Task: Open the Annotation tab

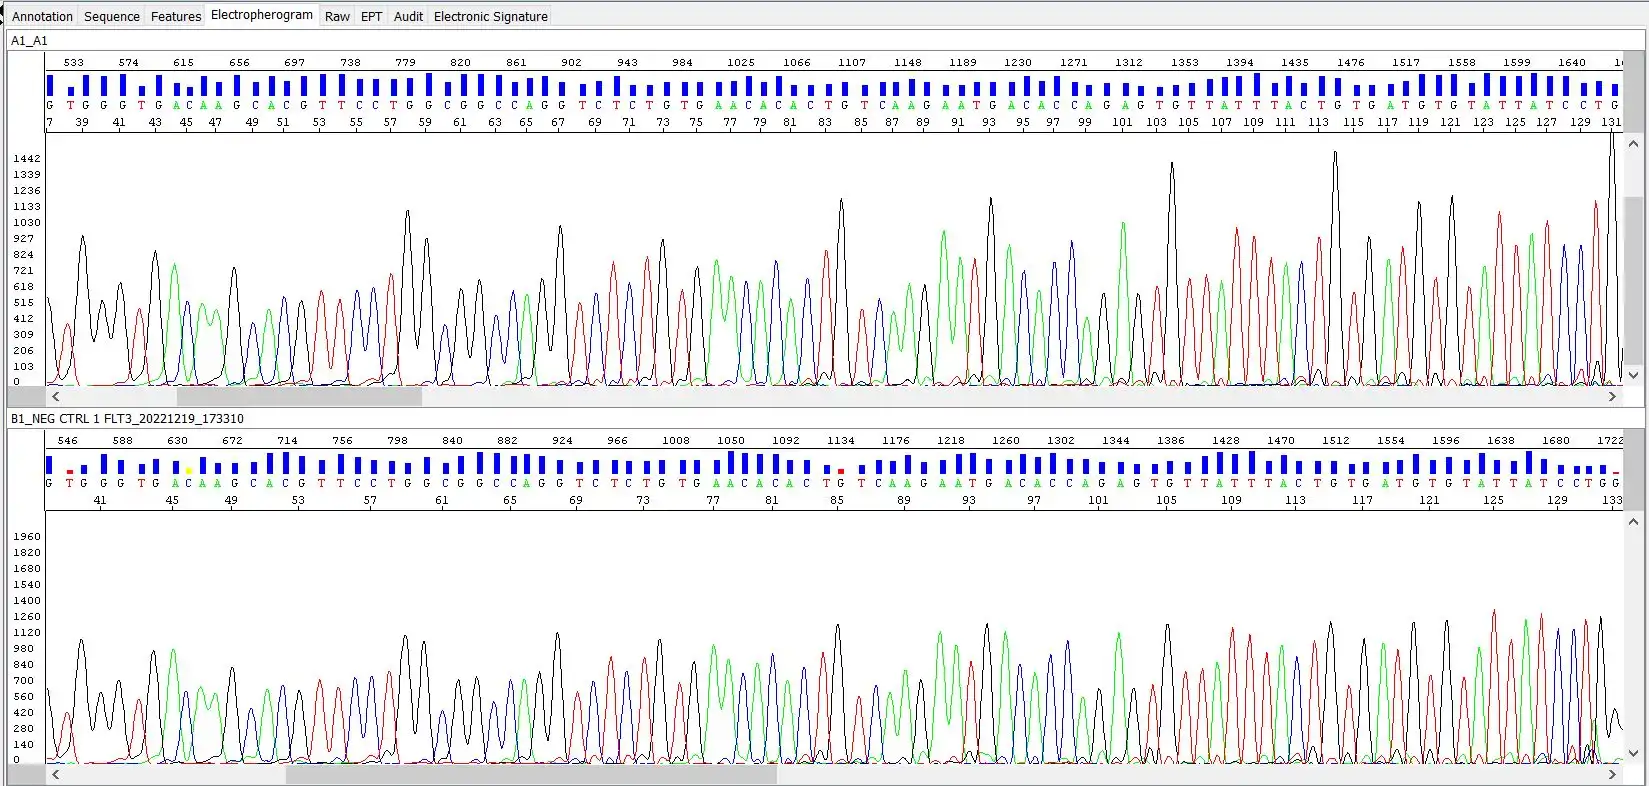Action: coord(42,16)
